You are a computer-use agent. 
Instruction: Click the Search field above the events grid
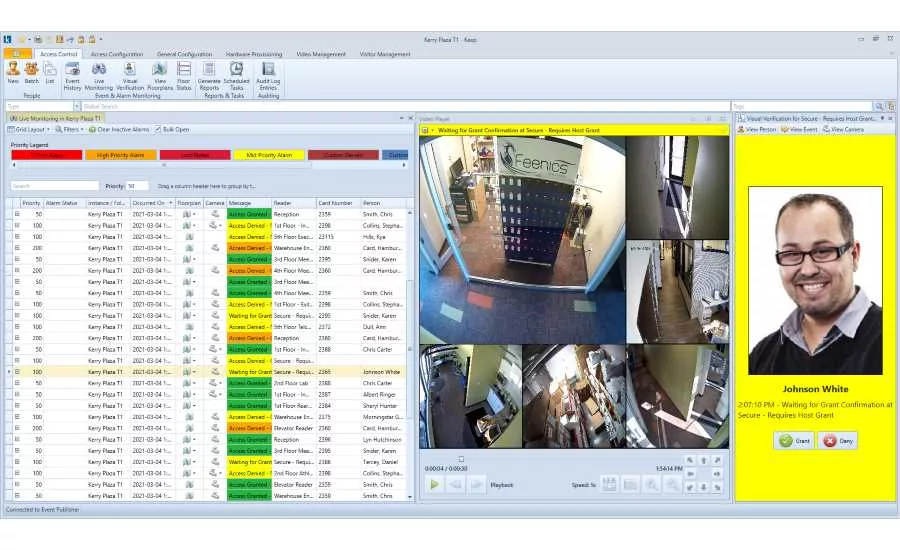(x=55, y=186)
